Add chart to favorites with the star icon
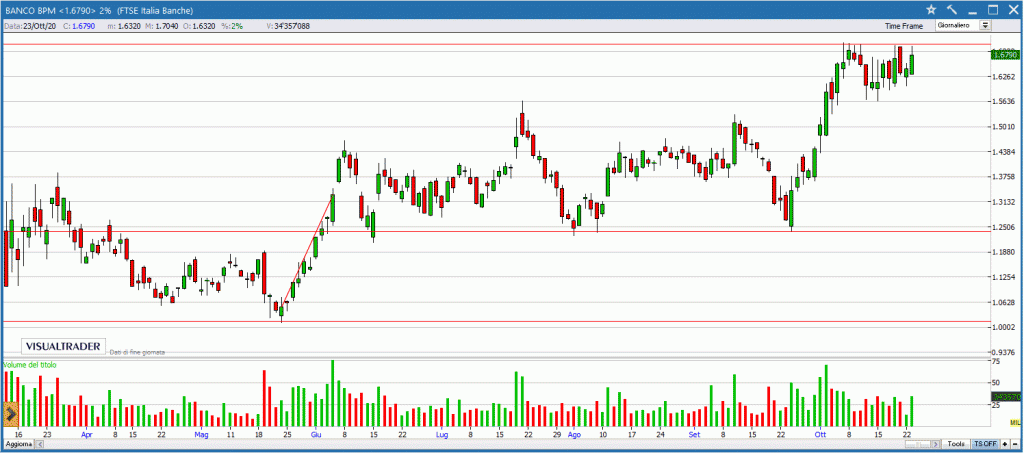Screen dimensions: 1024x453 [x=931, y=10]
